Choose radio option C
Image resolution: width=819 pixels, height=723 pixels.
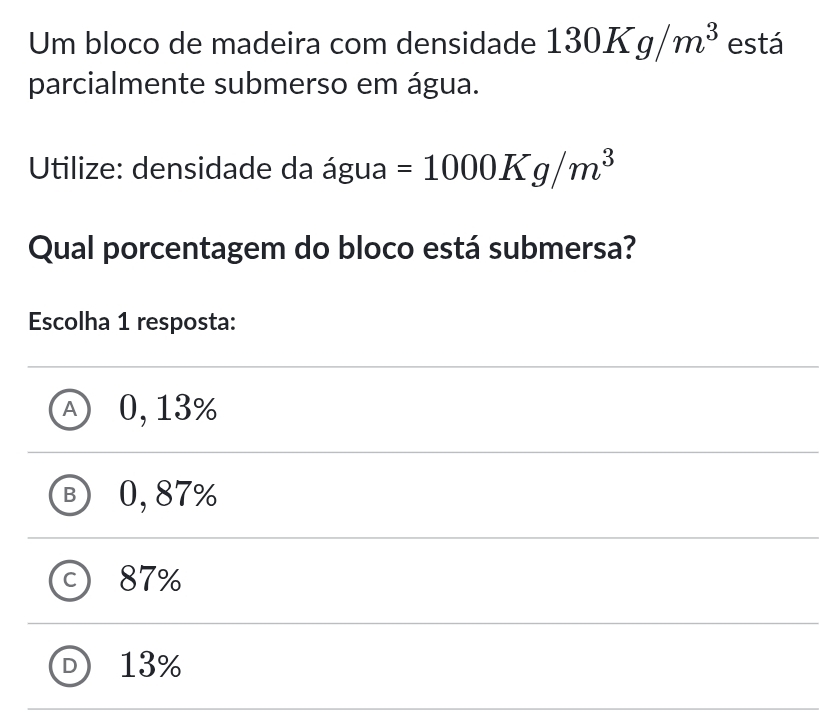click(69, 579)
